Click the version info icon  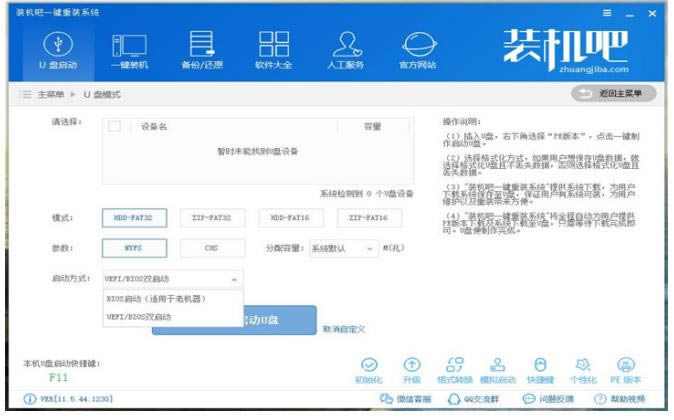tap(30, 399)
